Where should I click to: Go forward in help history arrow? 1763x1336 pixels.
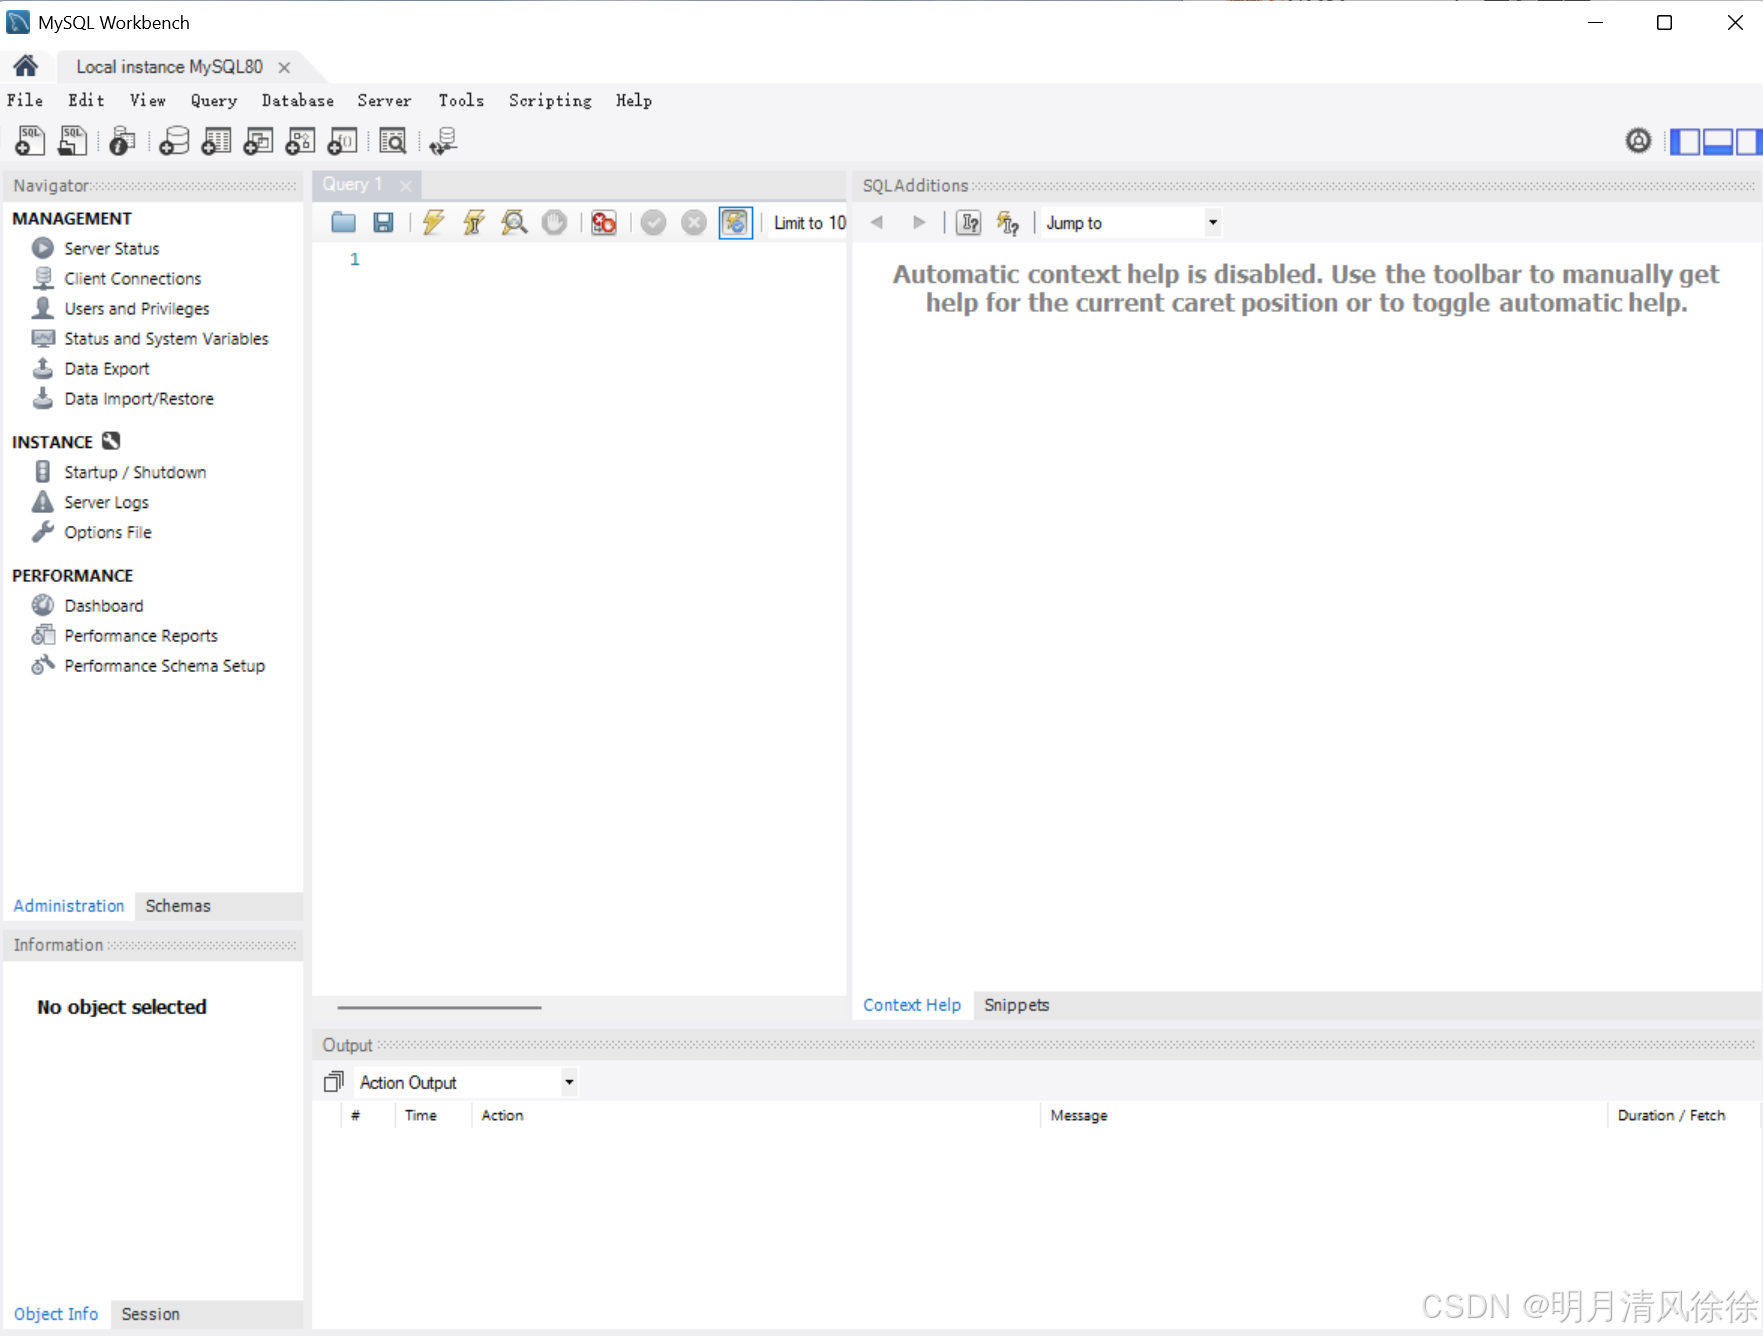[x=919, y=222]
